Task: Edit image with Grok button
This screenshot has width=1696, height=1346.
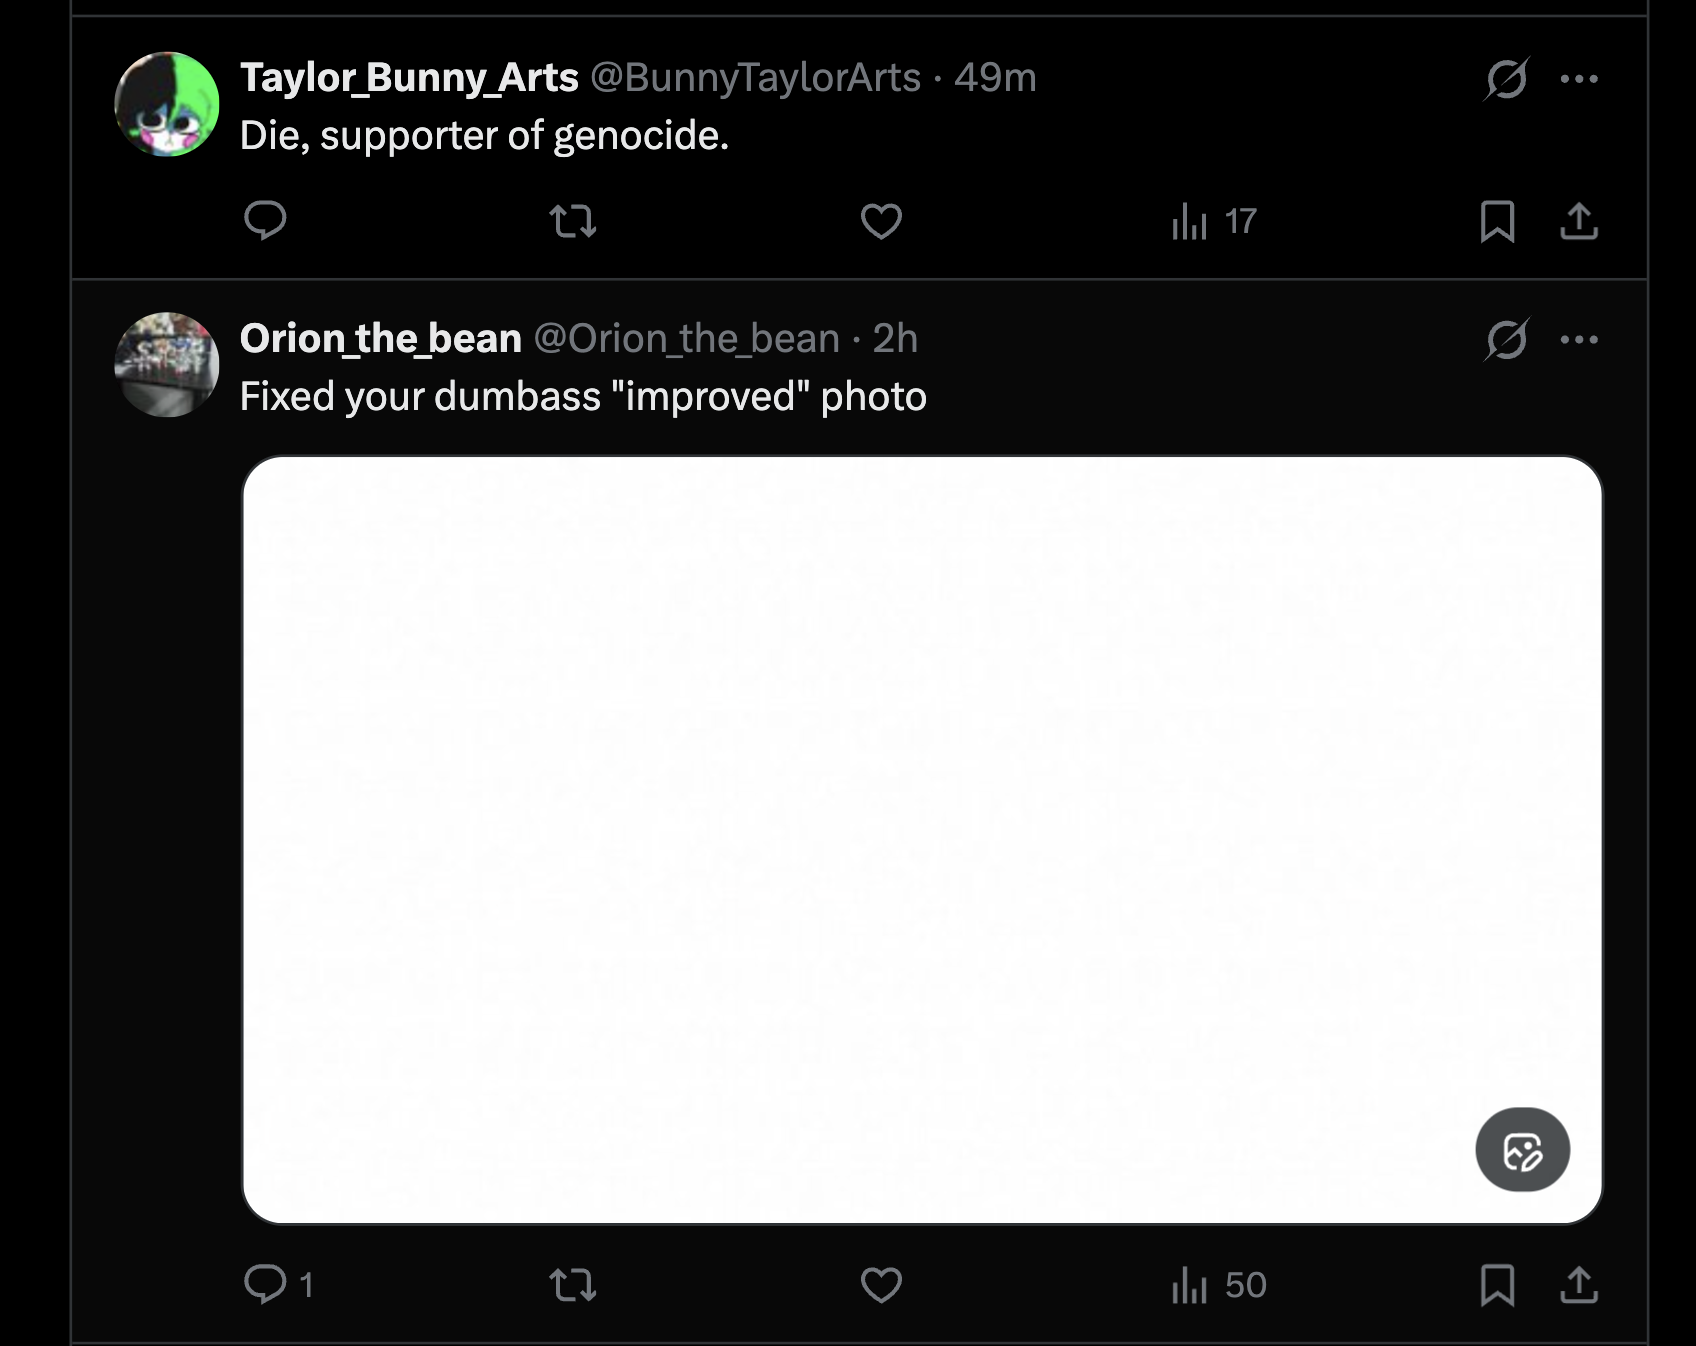Action: (1522, 1150)
